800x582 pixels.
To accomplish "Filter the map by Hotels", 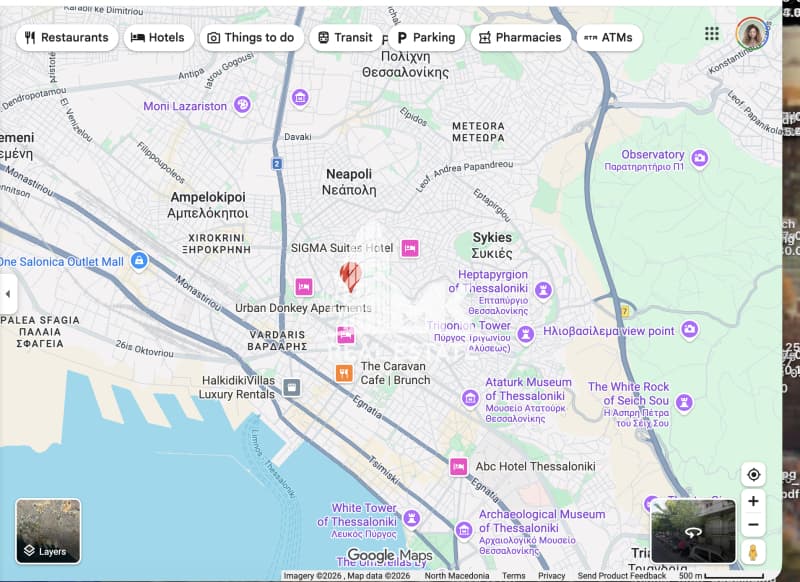I will pyautogui.click(x=159, y=38).
